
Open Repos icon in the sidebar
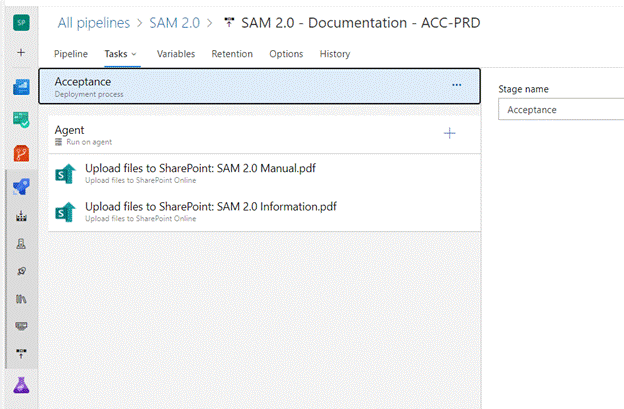[x=21, y=153]
